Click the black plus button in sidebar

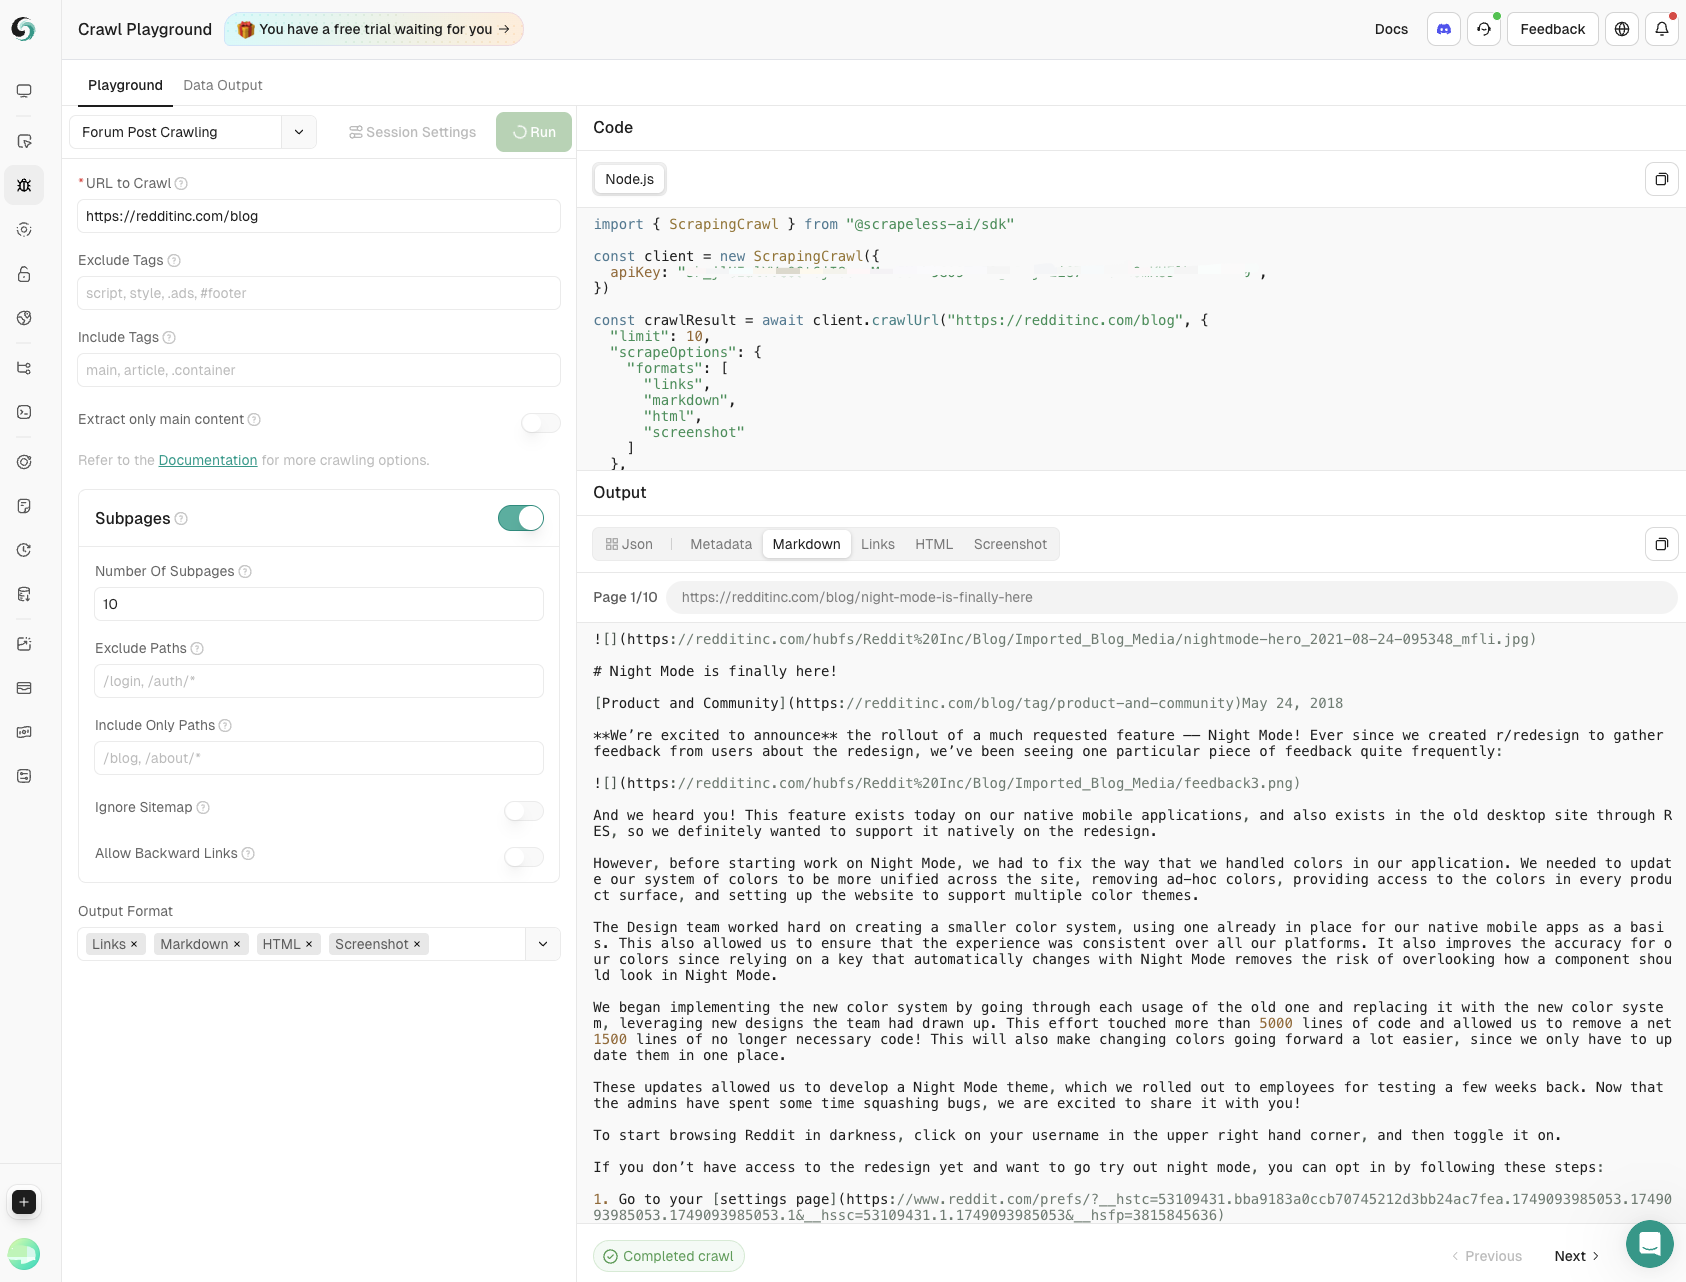tap(24, 1202)
